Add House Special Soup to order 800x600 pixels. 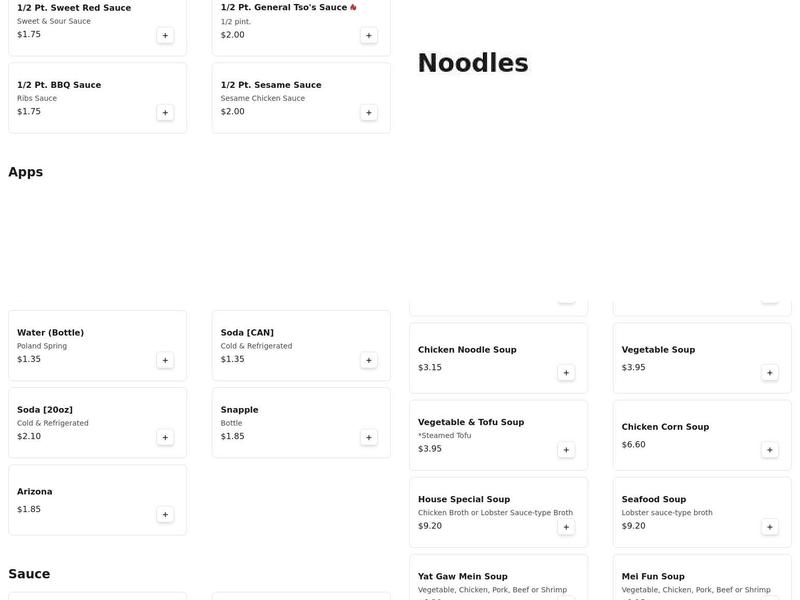tap(566, 527)
